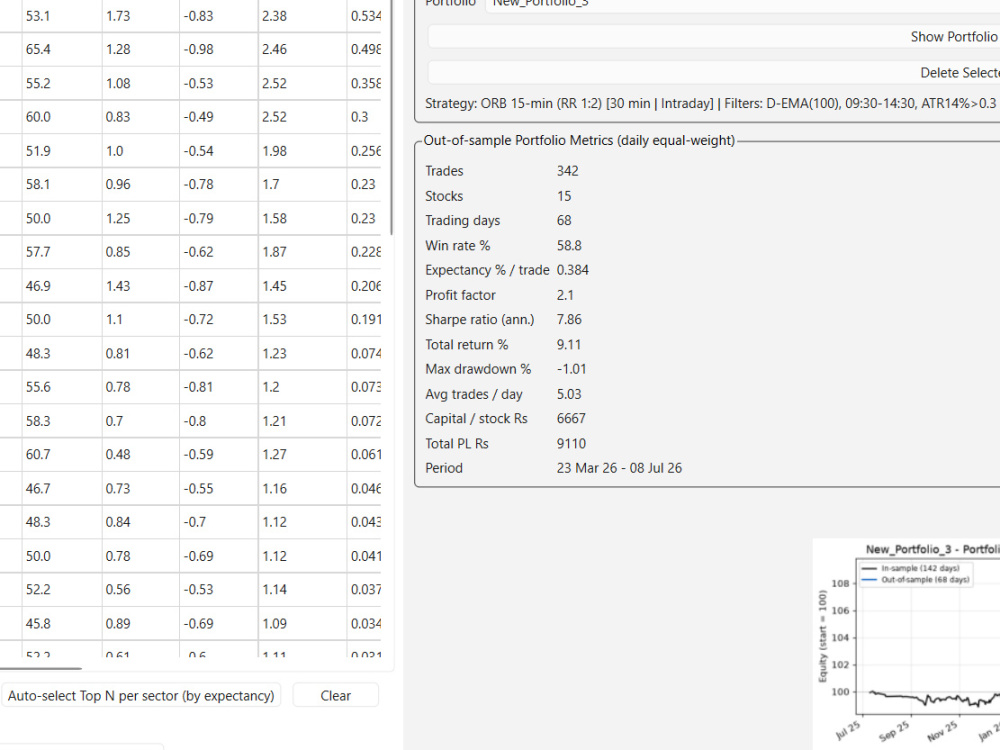Open the New_Portfolio_3 equity chart thumbnail
Screen dimensions: 1000x750
pos(906,644)
